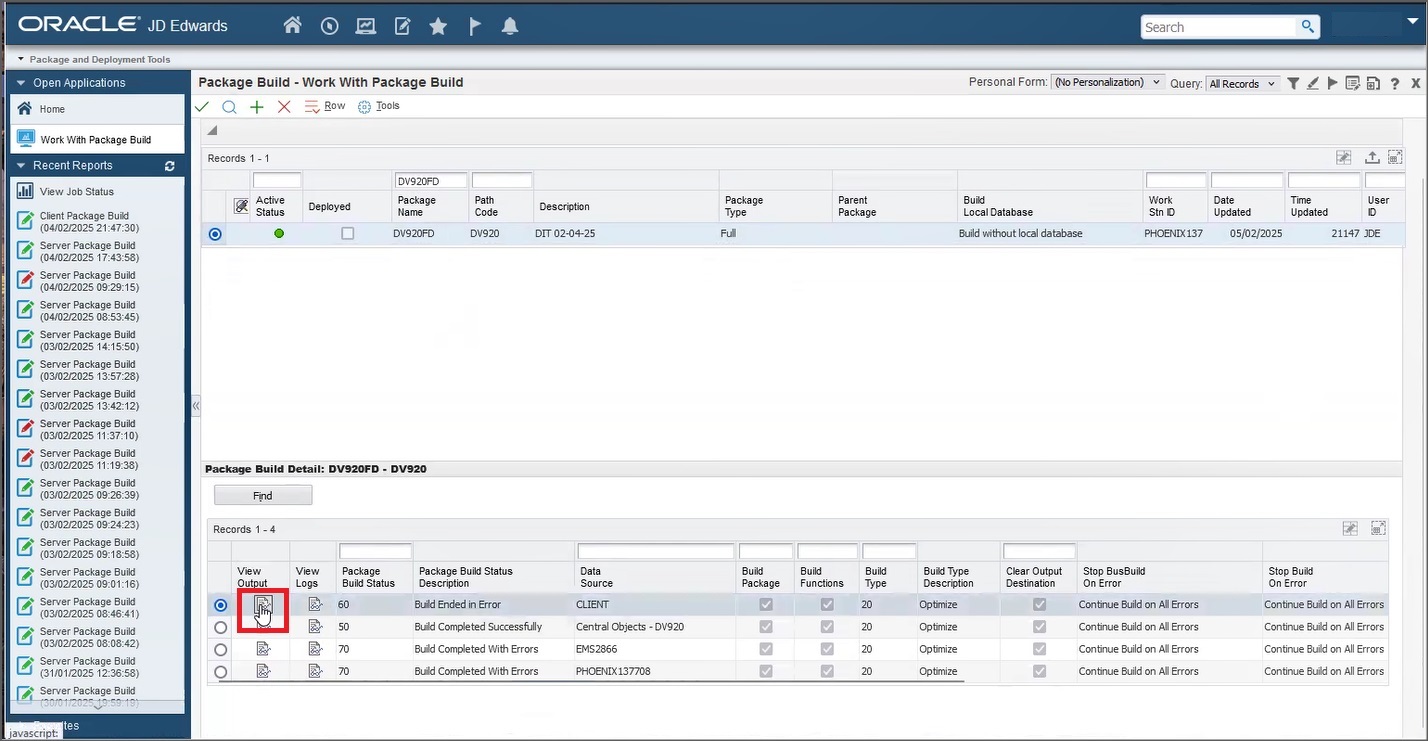Click the star Favorites icon in the banner
Screen dimensions: 1428x741
[438, 26]
